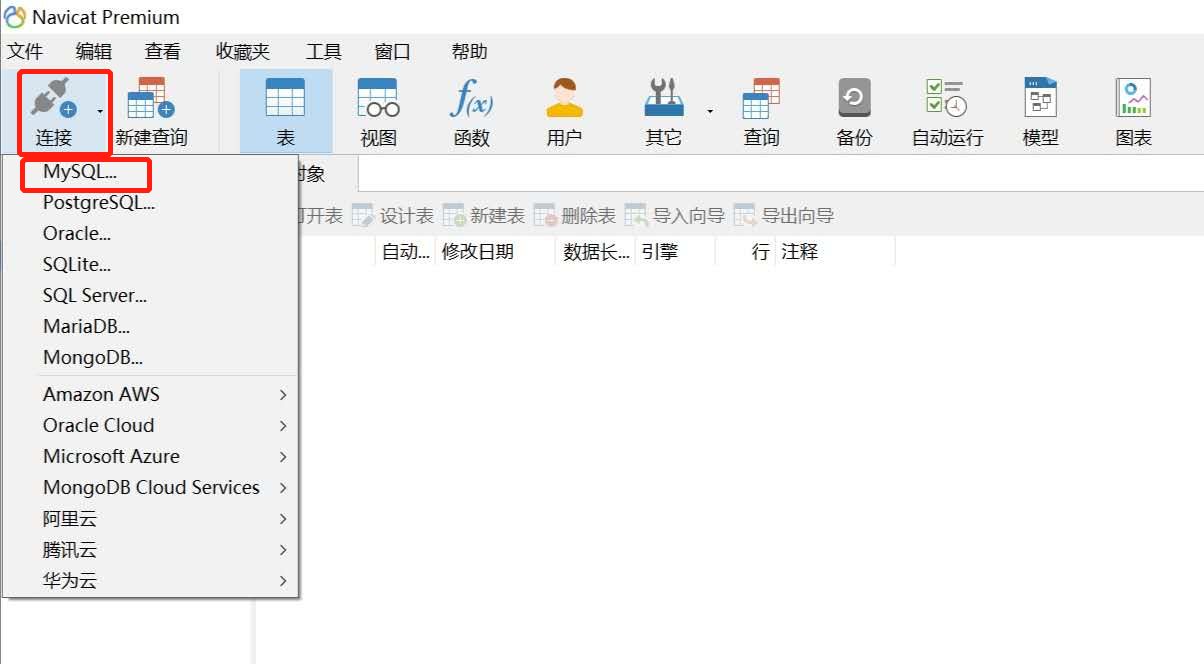The width and height of the screenshot is (1204, 664).
Task: Click the 连接 connection plug icon
Action: click(x=54, y=99)
